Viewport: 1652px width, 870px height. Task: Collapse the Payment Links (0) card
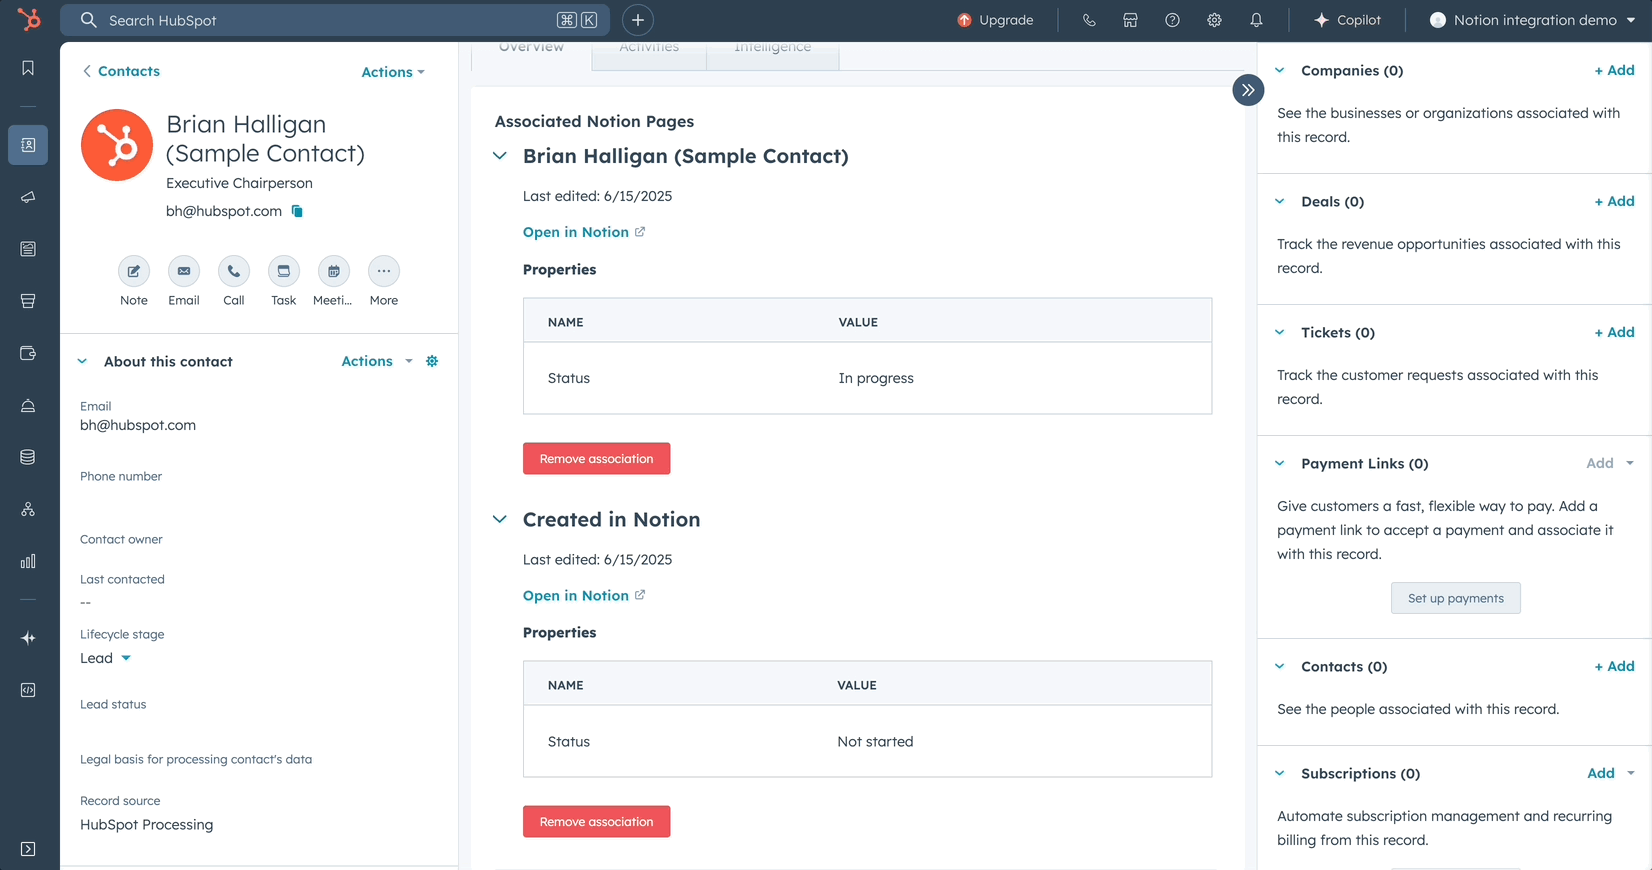coord(1280,463)
